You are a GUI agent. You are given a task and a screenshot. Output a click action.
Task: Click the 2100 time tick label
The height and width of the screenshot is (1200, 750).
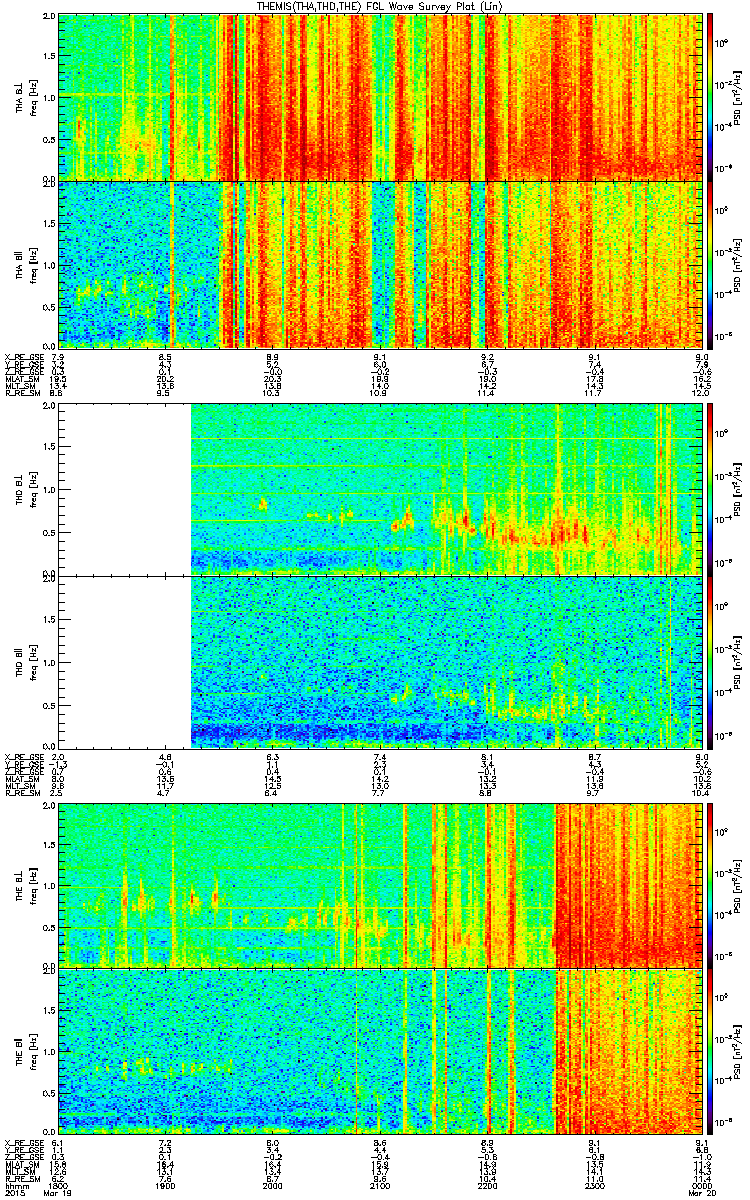(380, 1186)
